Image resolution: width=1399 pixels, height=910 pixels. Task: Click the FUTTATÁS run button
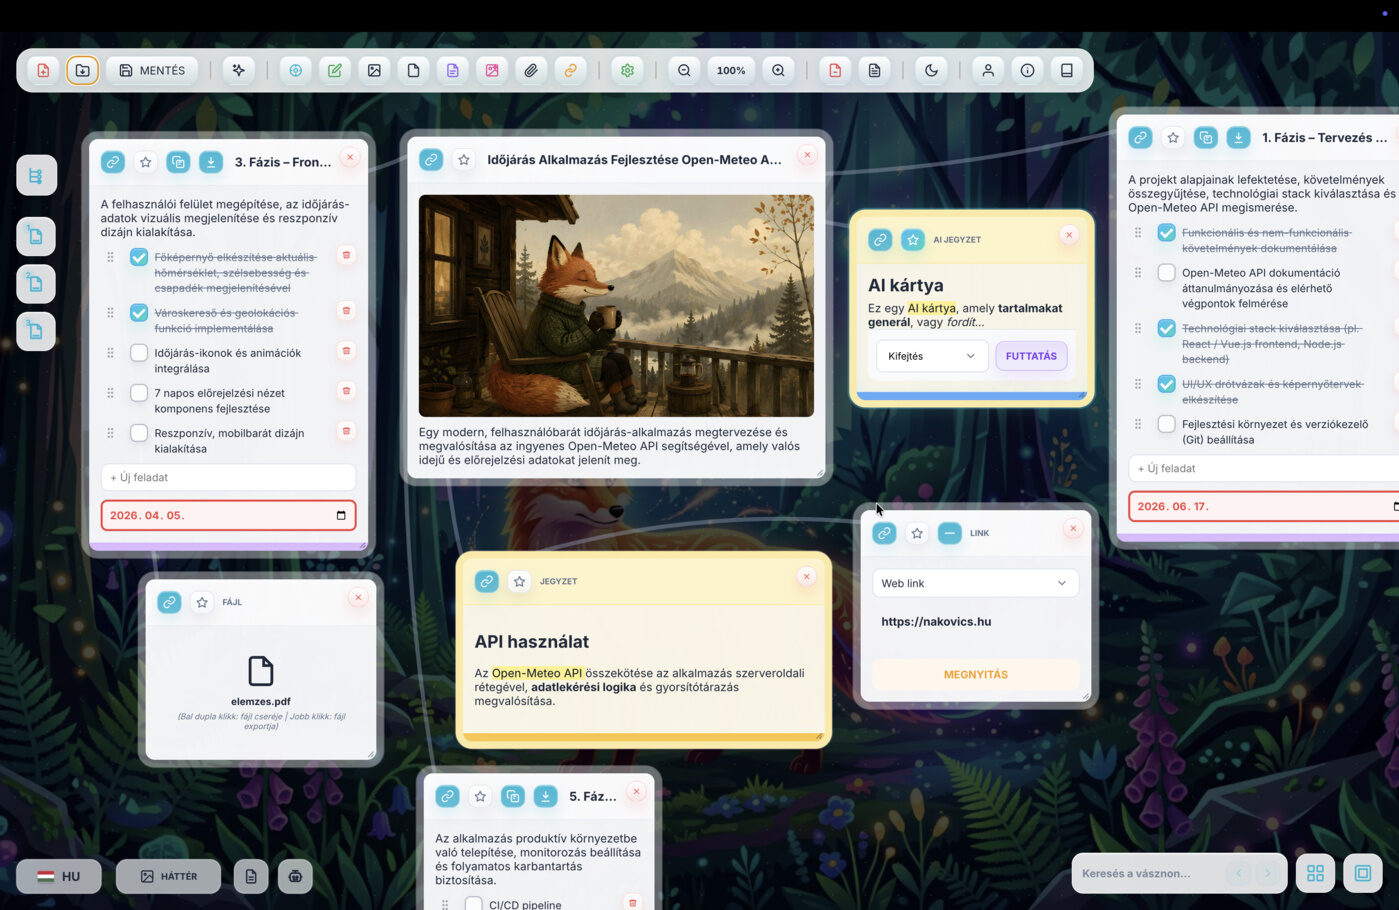click(1031, 356)
